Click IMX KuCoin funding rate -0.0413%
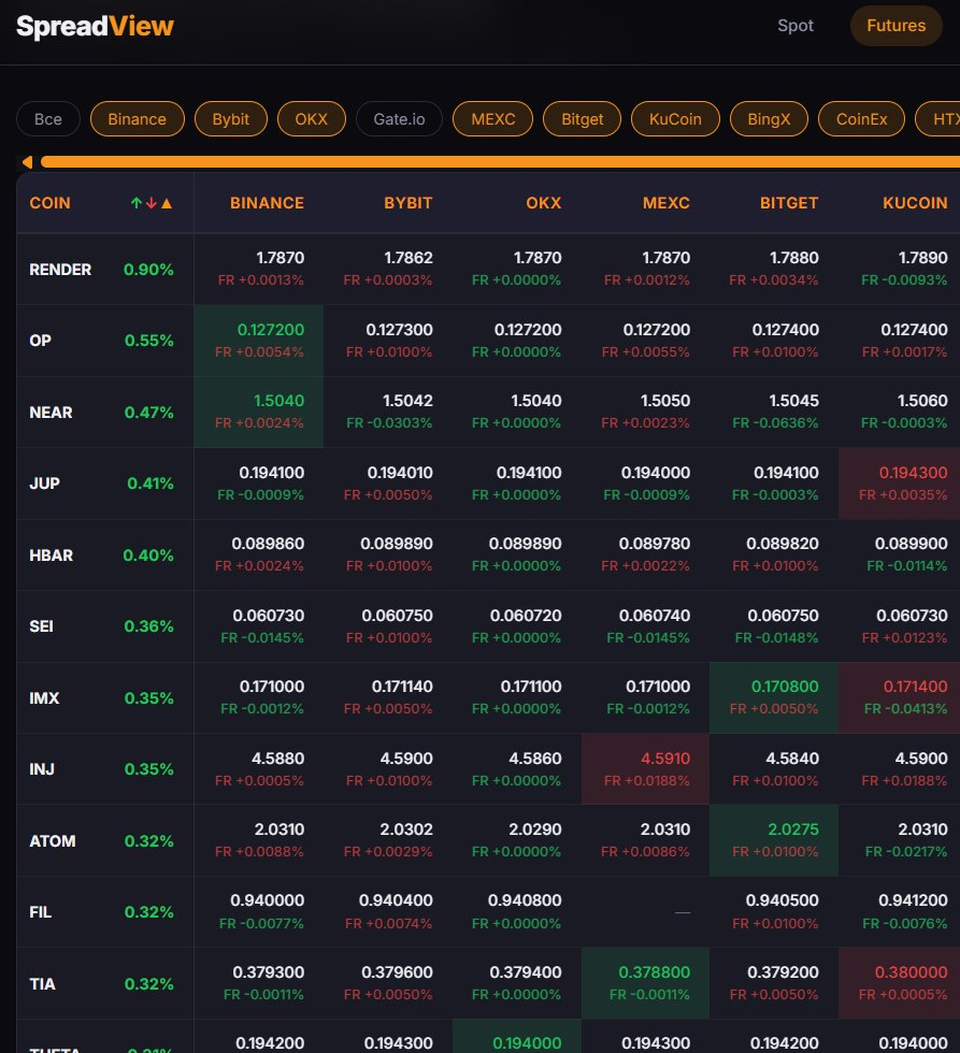This screenshot has width=960, height=1053. coord(906,708)
